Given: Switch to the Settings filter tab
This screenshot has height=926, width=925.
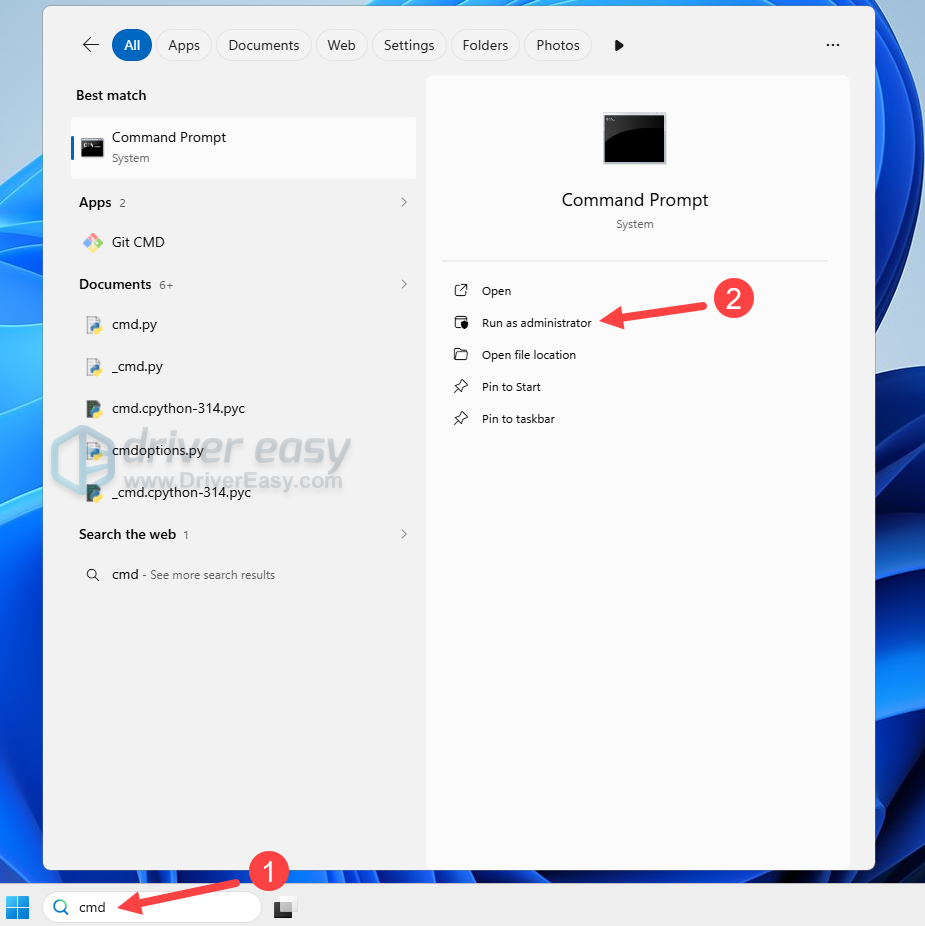Looking at the screenshot, I should pos(409,45).
